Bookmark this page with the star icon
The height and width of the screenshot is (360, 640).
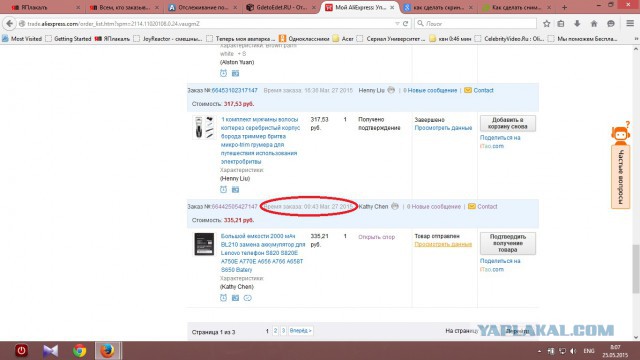547,24
